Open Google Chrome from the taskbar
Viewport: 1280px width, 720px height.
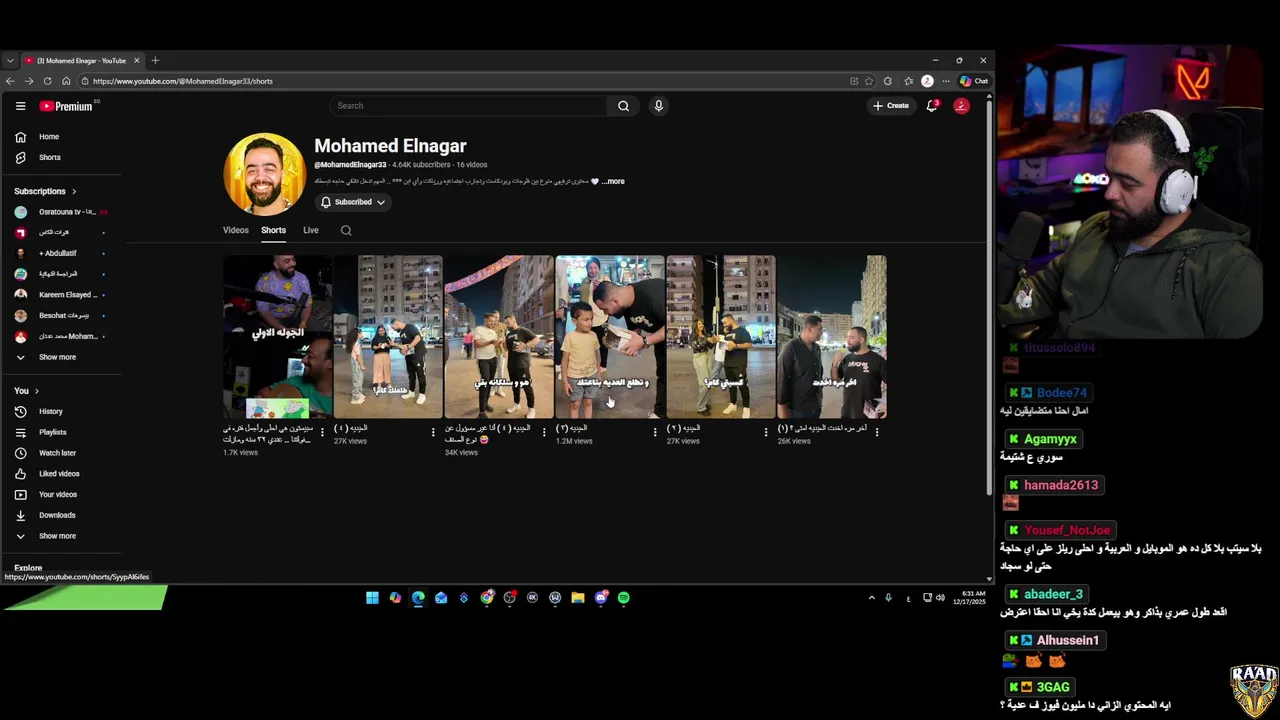487,598
